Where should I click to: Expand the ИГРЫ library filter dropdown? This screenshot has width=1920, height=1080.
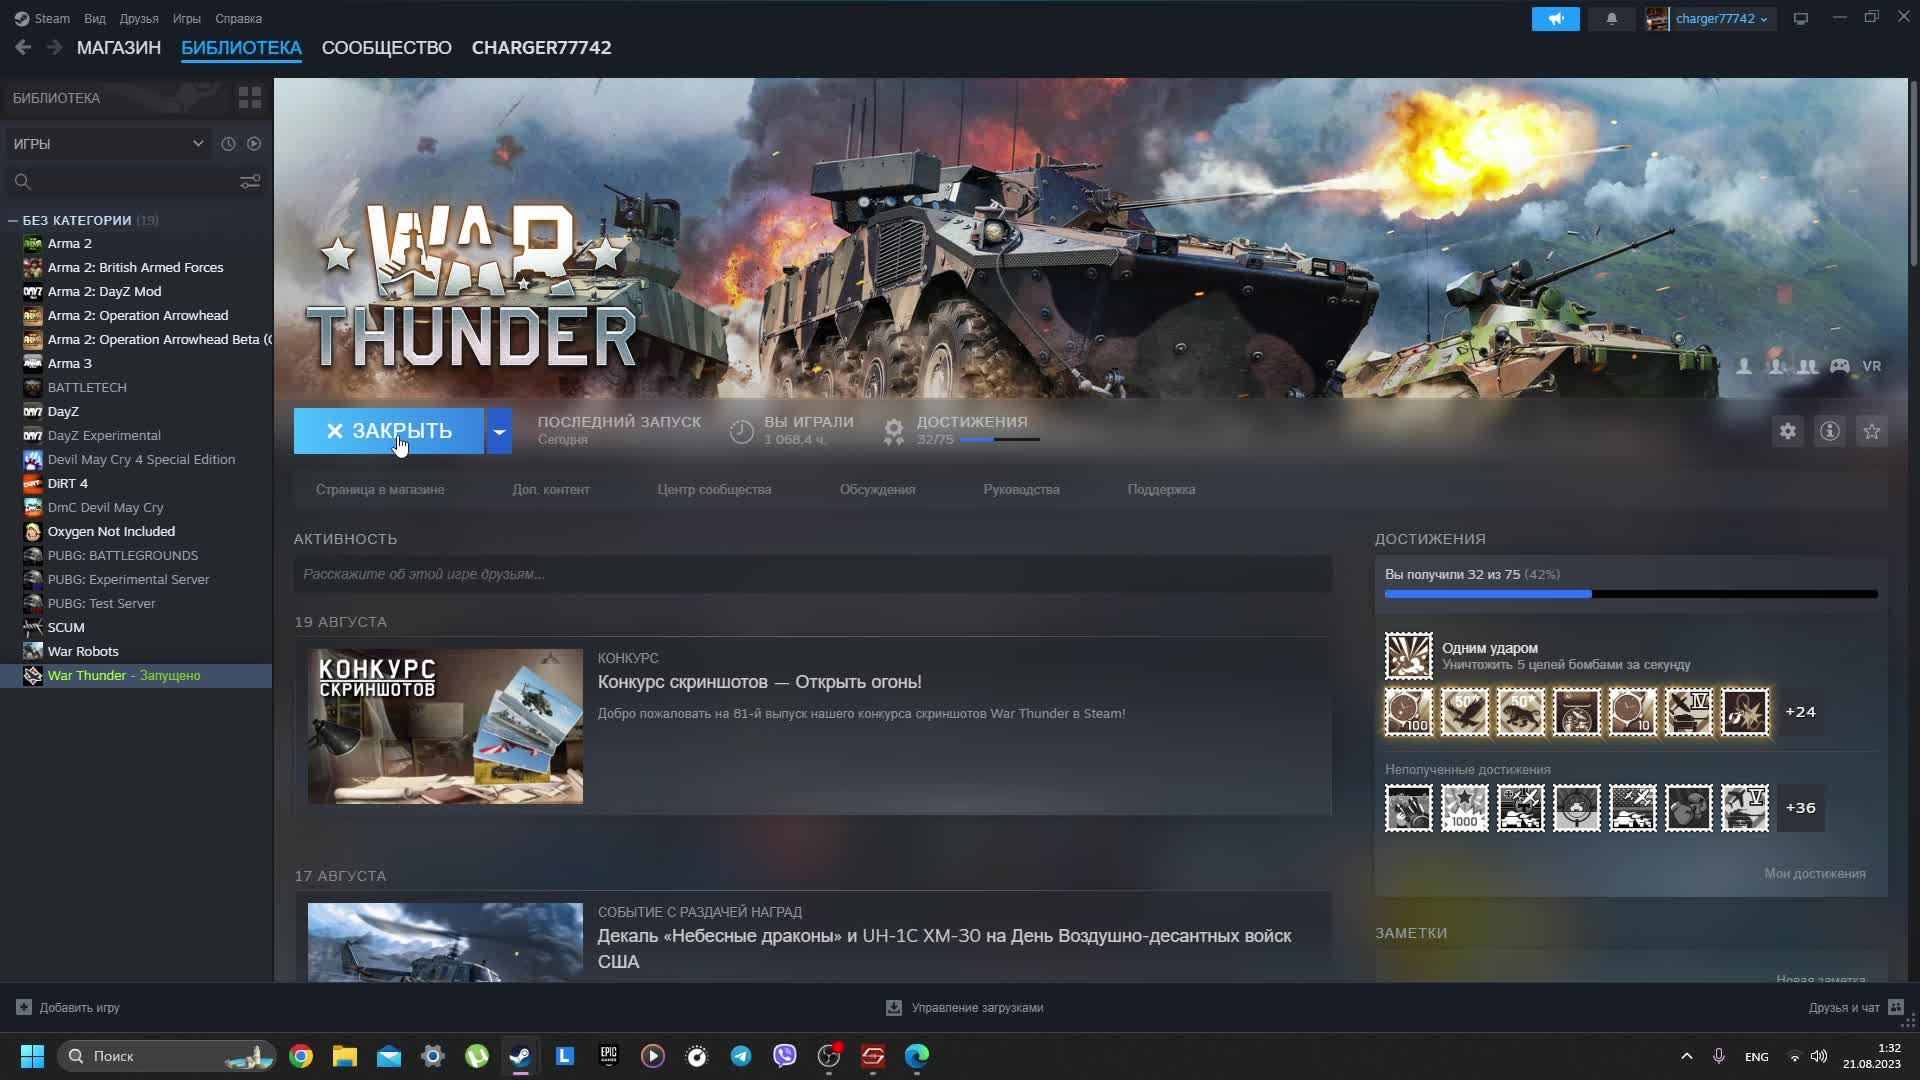(x=108, y=144)
